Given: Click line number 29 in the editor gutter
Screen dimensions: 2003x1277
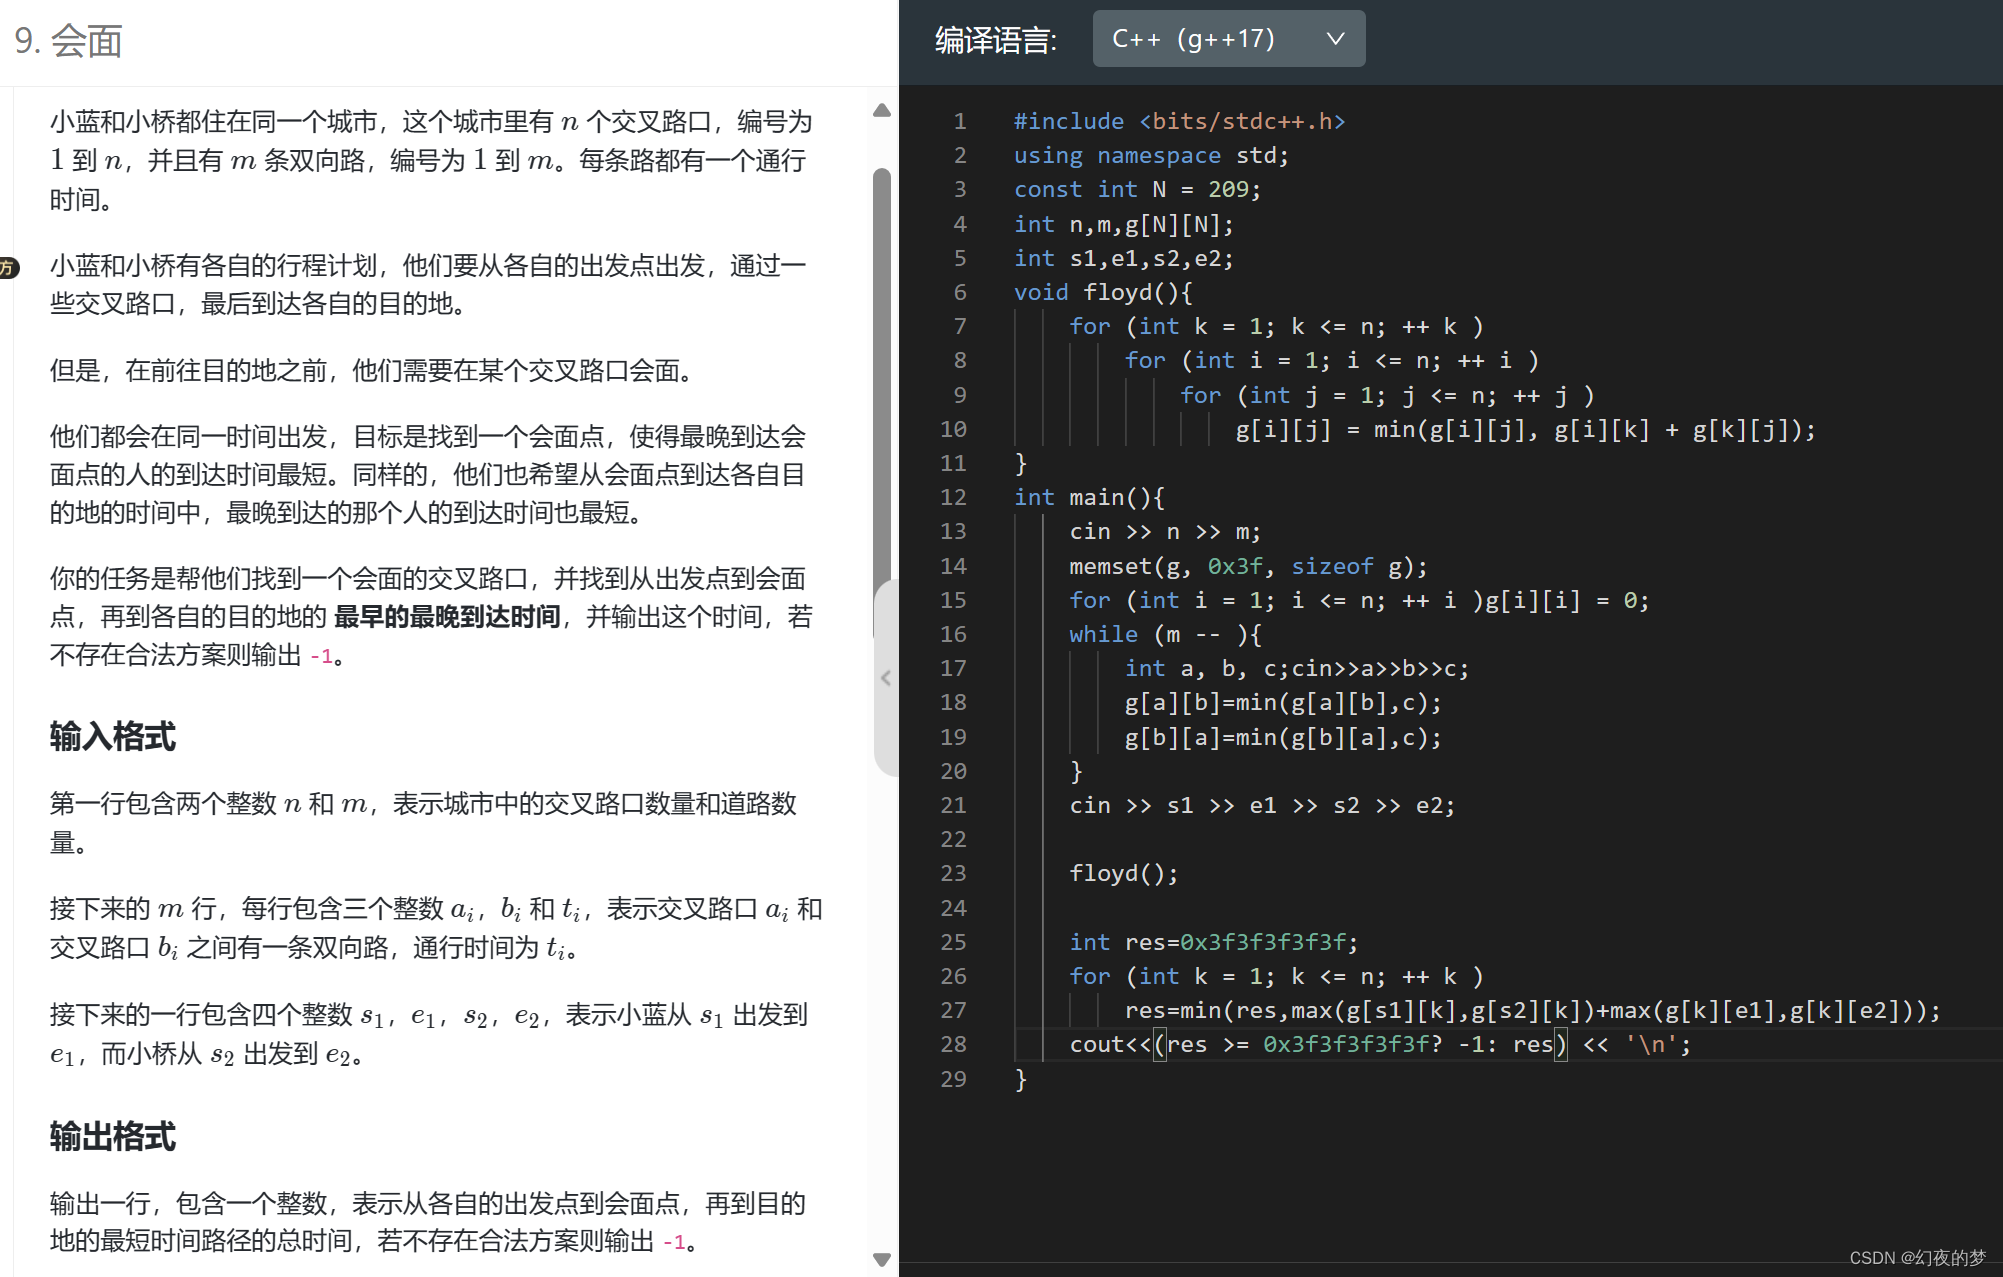Looking at the screenshot, I should [x=953, y=1079].
